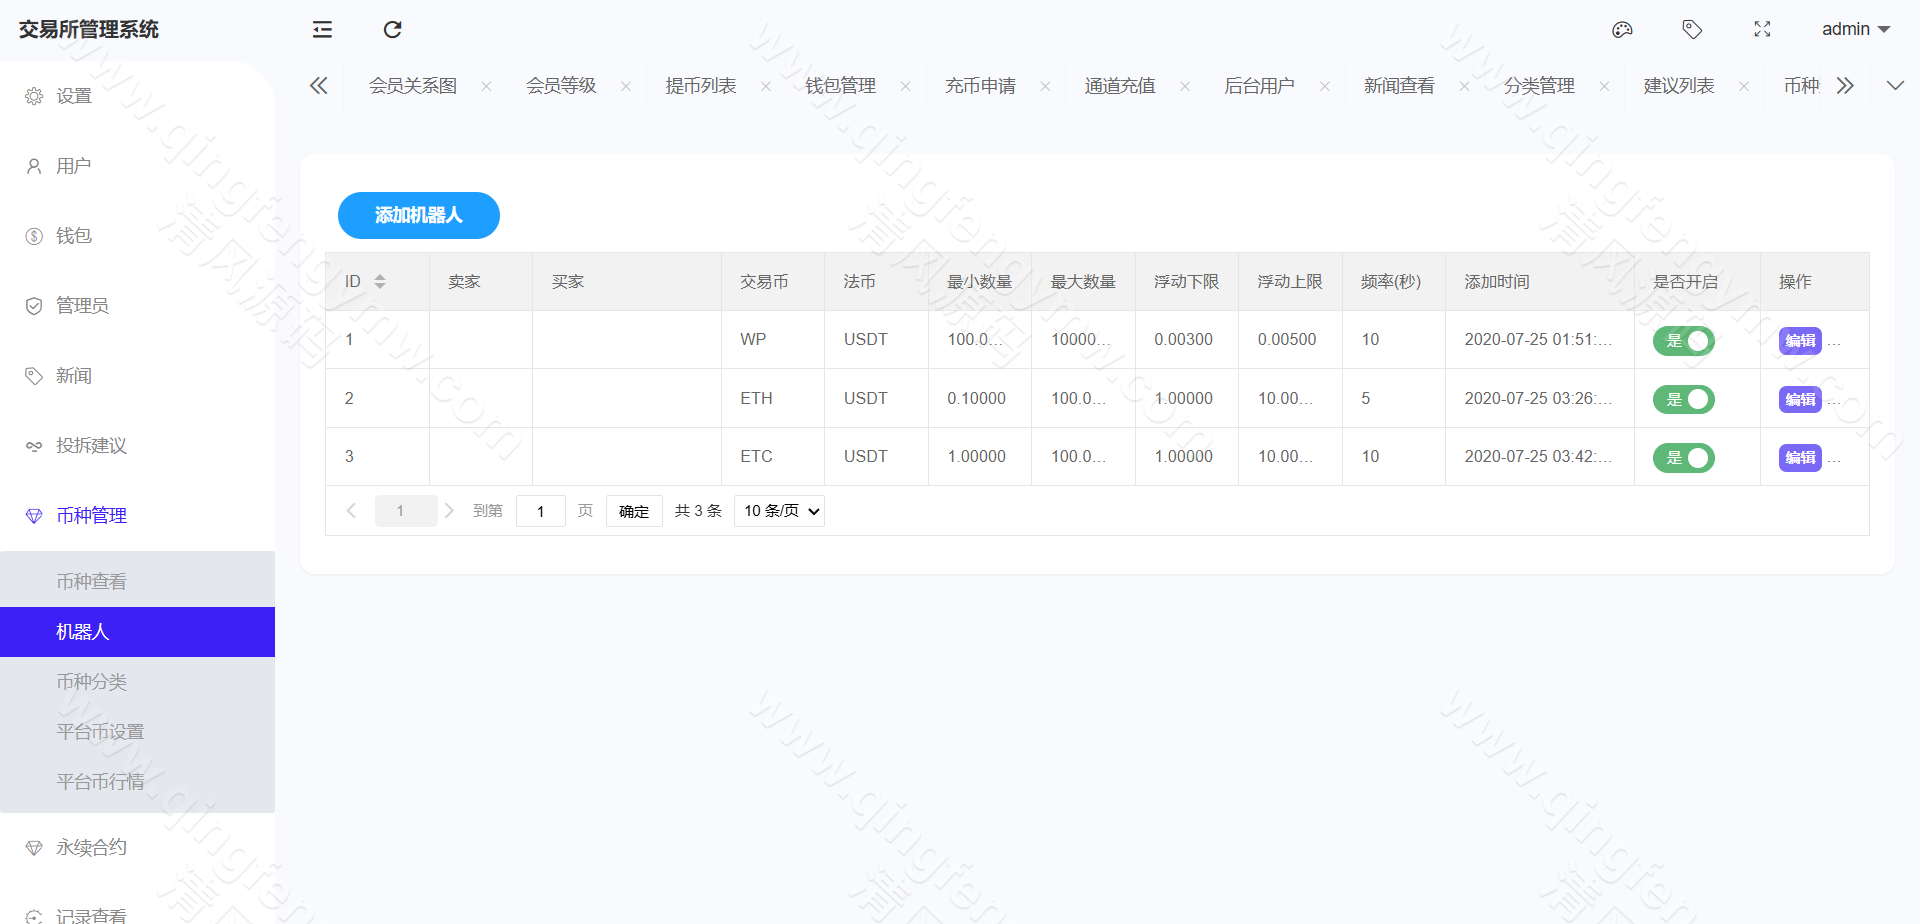
Task: Sort the table by ID column
Action: (x=378, y=281)
